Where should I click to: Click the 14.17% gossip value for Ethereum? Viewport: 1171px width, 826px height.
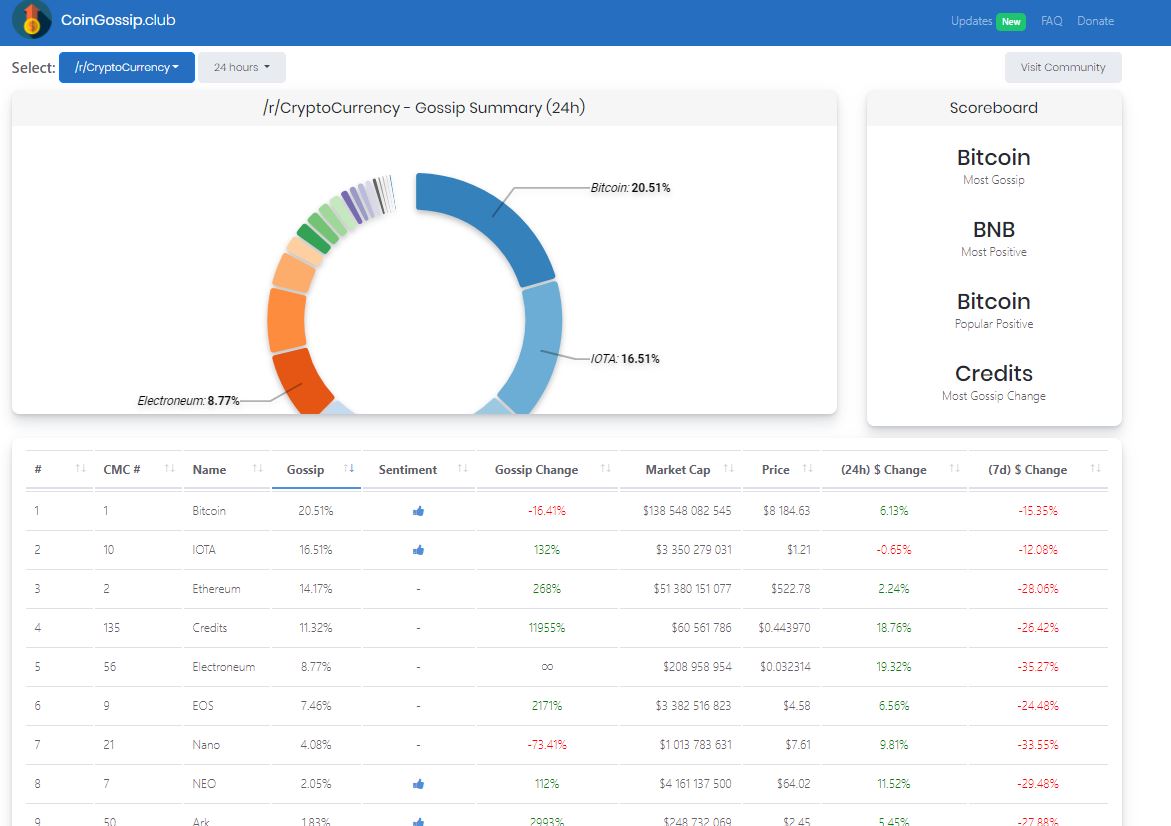click(x=316, y=589)
